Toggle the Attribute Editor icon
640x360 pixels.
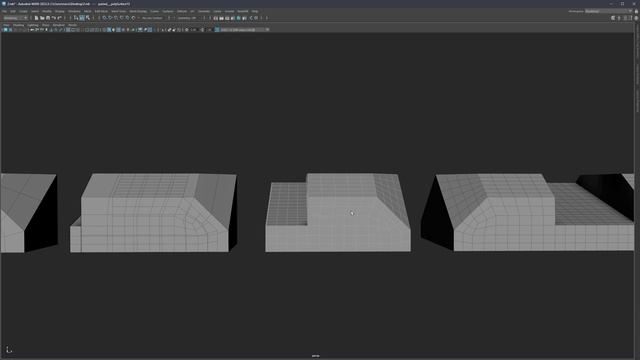tap(625, 18)
